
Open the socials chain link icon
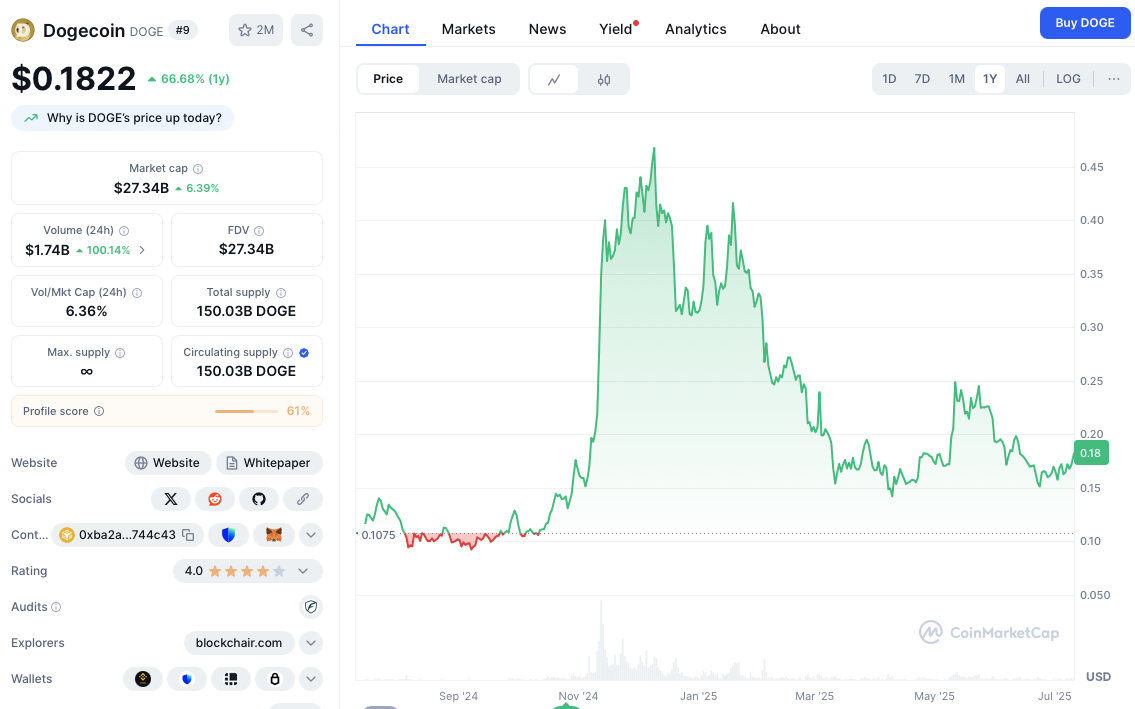(303, 499)
